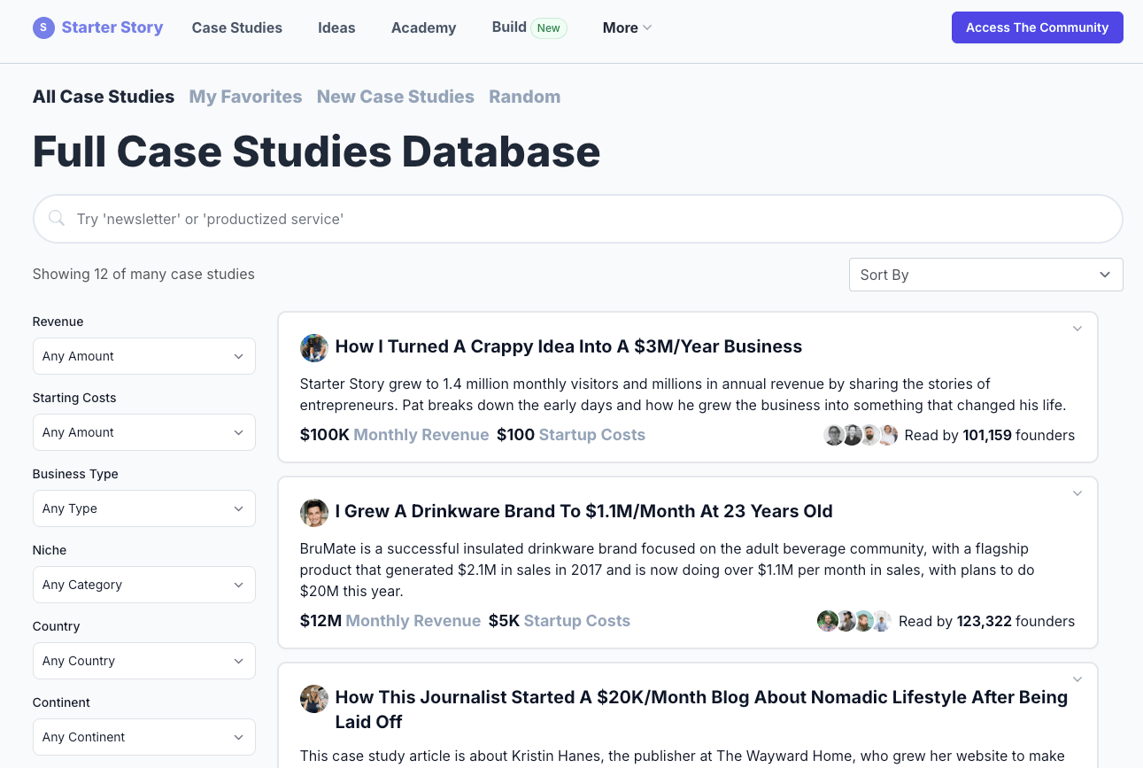Screen dimensions: 1143x768
Task: Expand the Drinkware Brand card chevron
Action: (1077, 493)
